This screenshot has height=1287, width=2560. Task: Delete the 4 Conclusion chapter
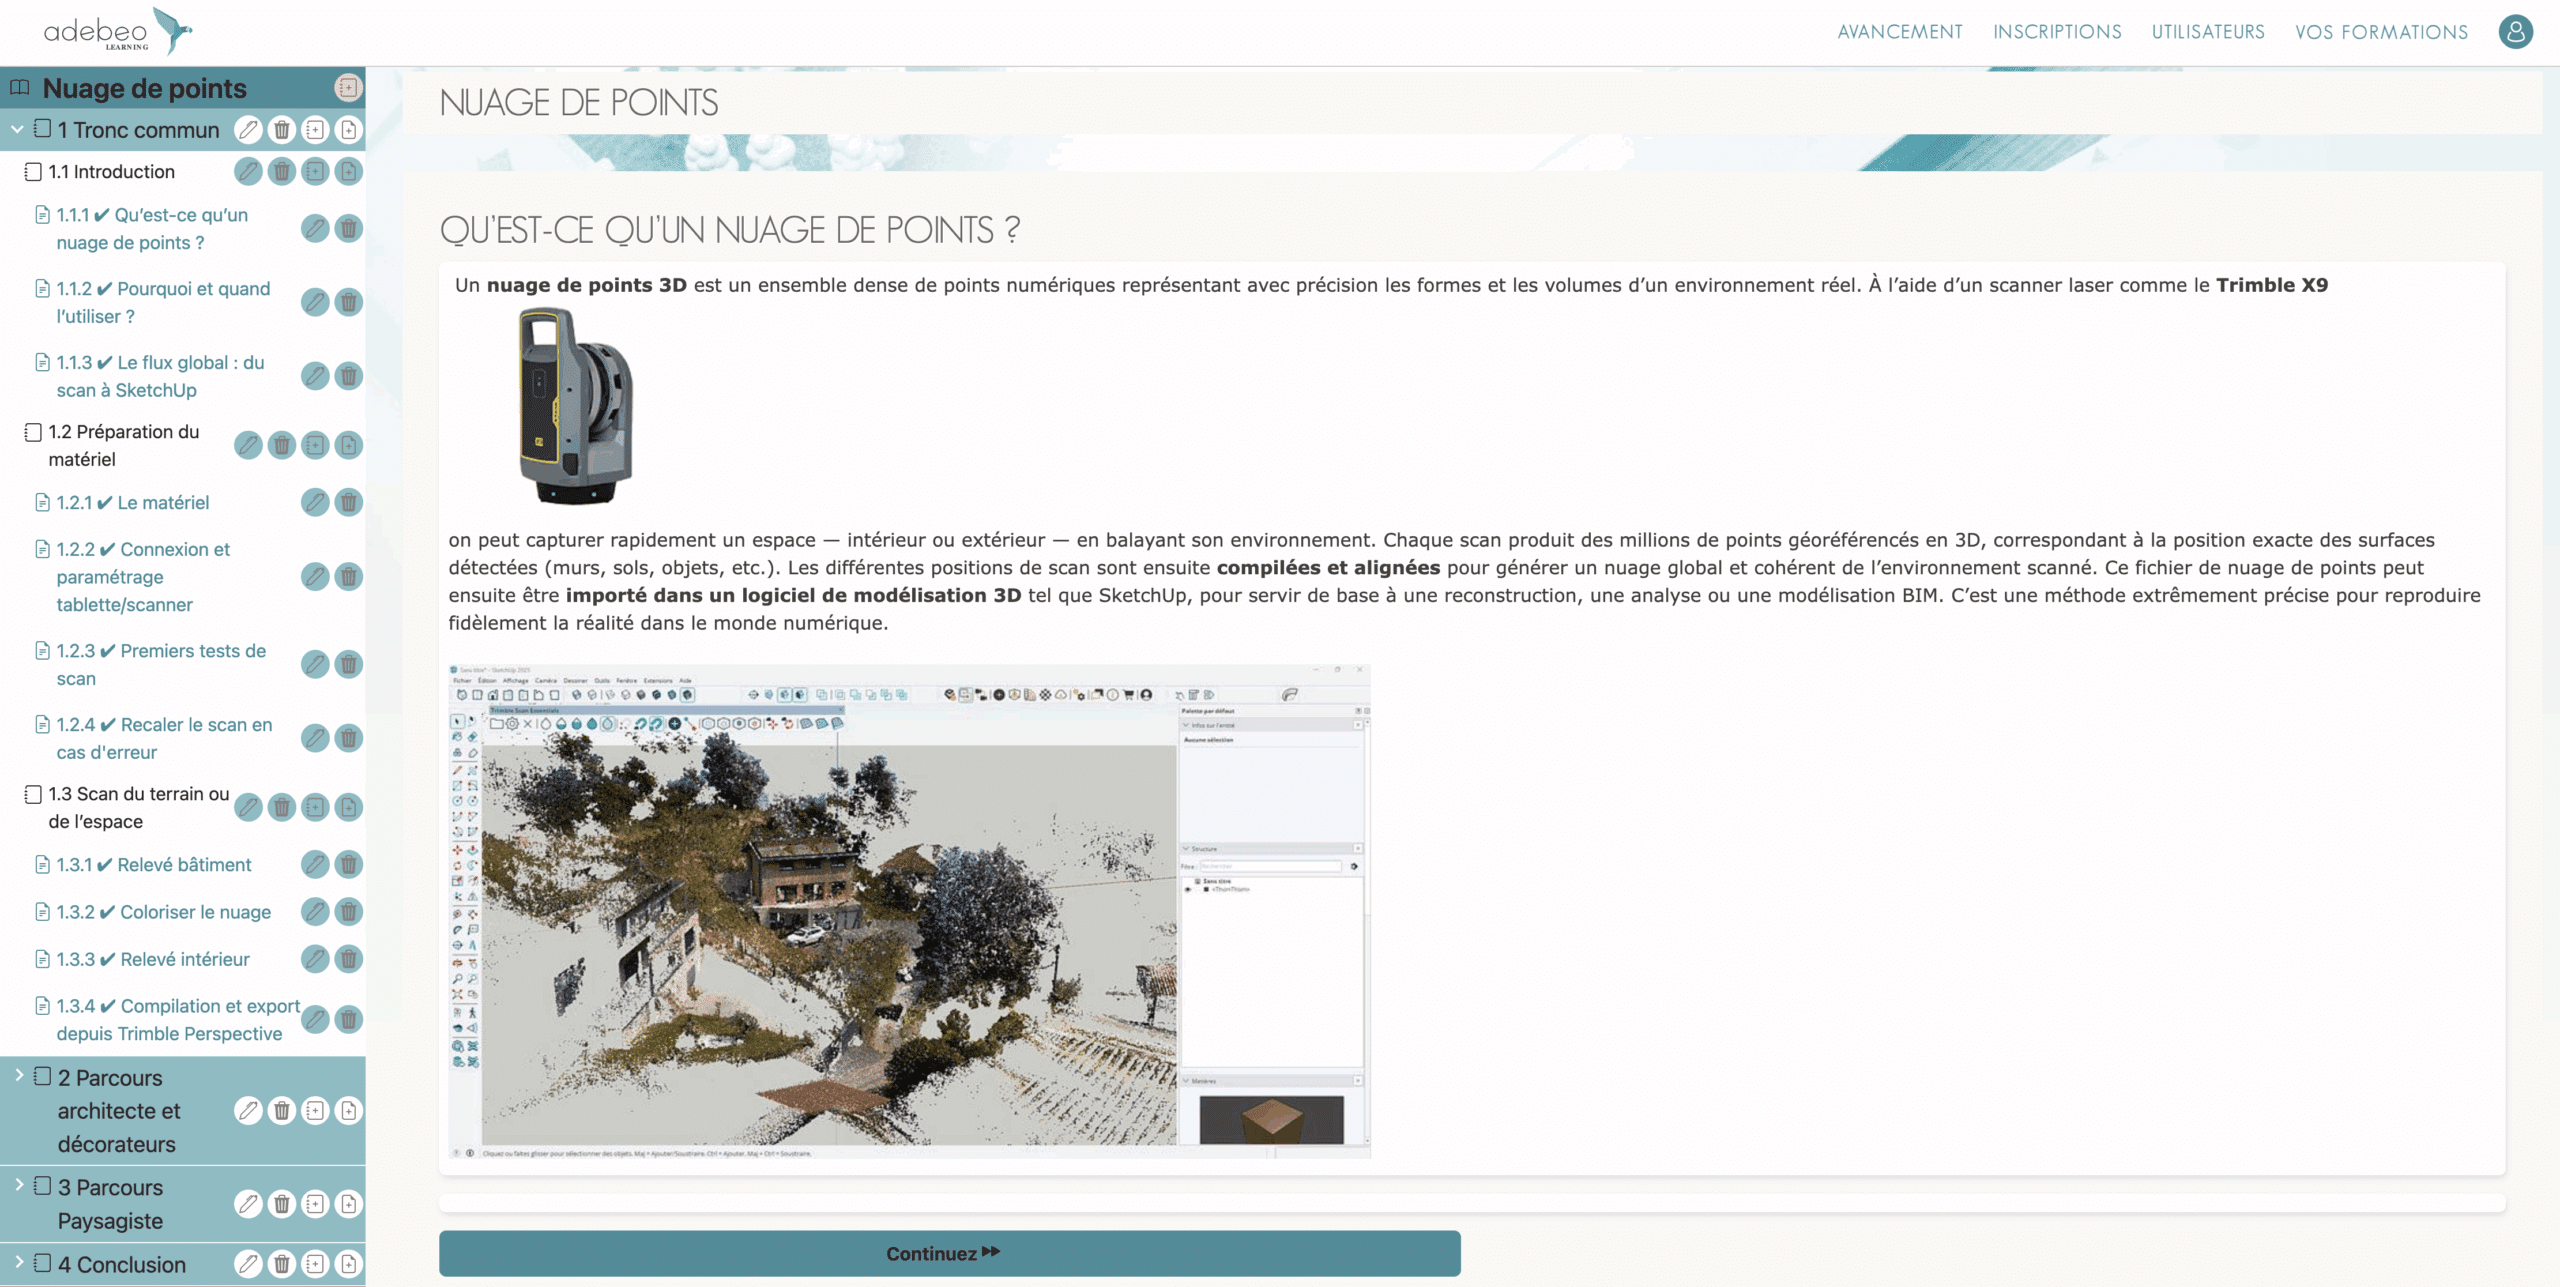pos(282,1265)
